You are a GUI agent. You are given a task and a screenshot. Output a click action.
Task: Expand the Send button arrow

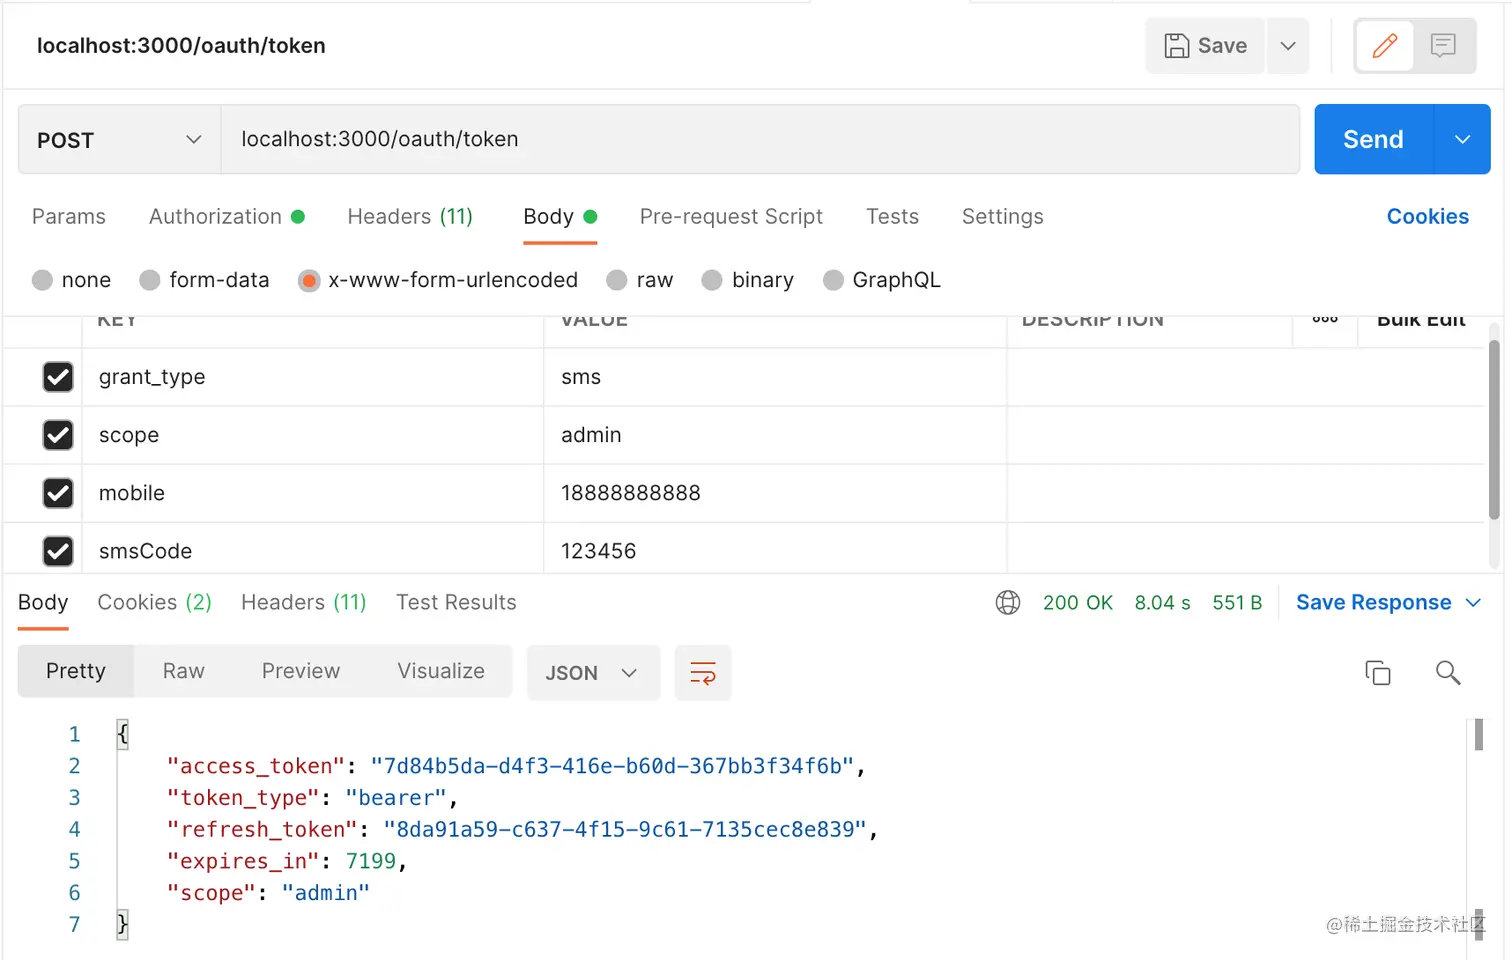click(x=1462, y=140)
